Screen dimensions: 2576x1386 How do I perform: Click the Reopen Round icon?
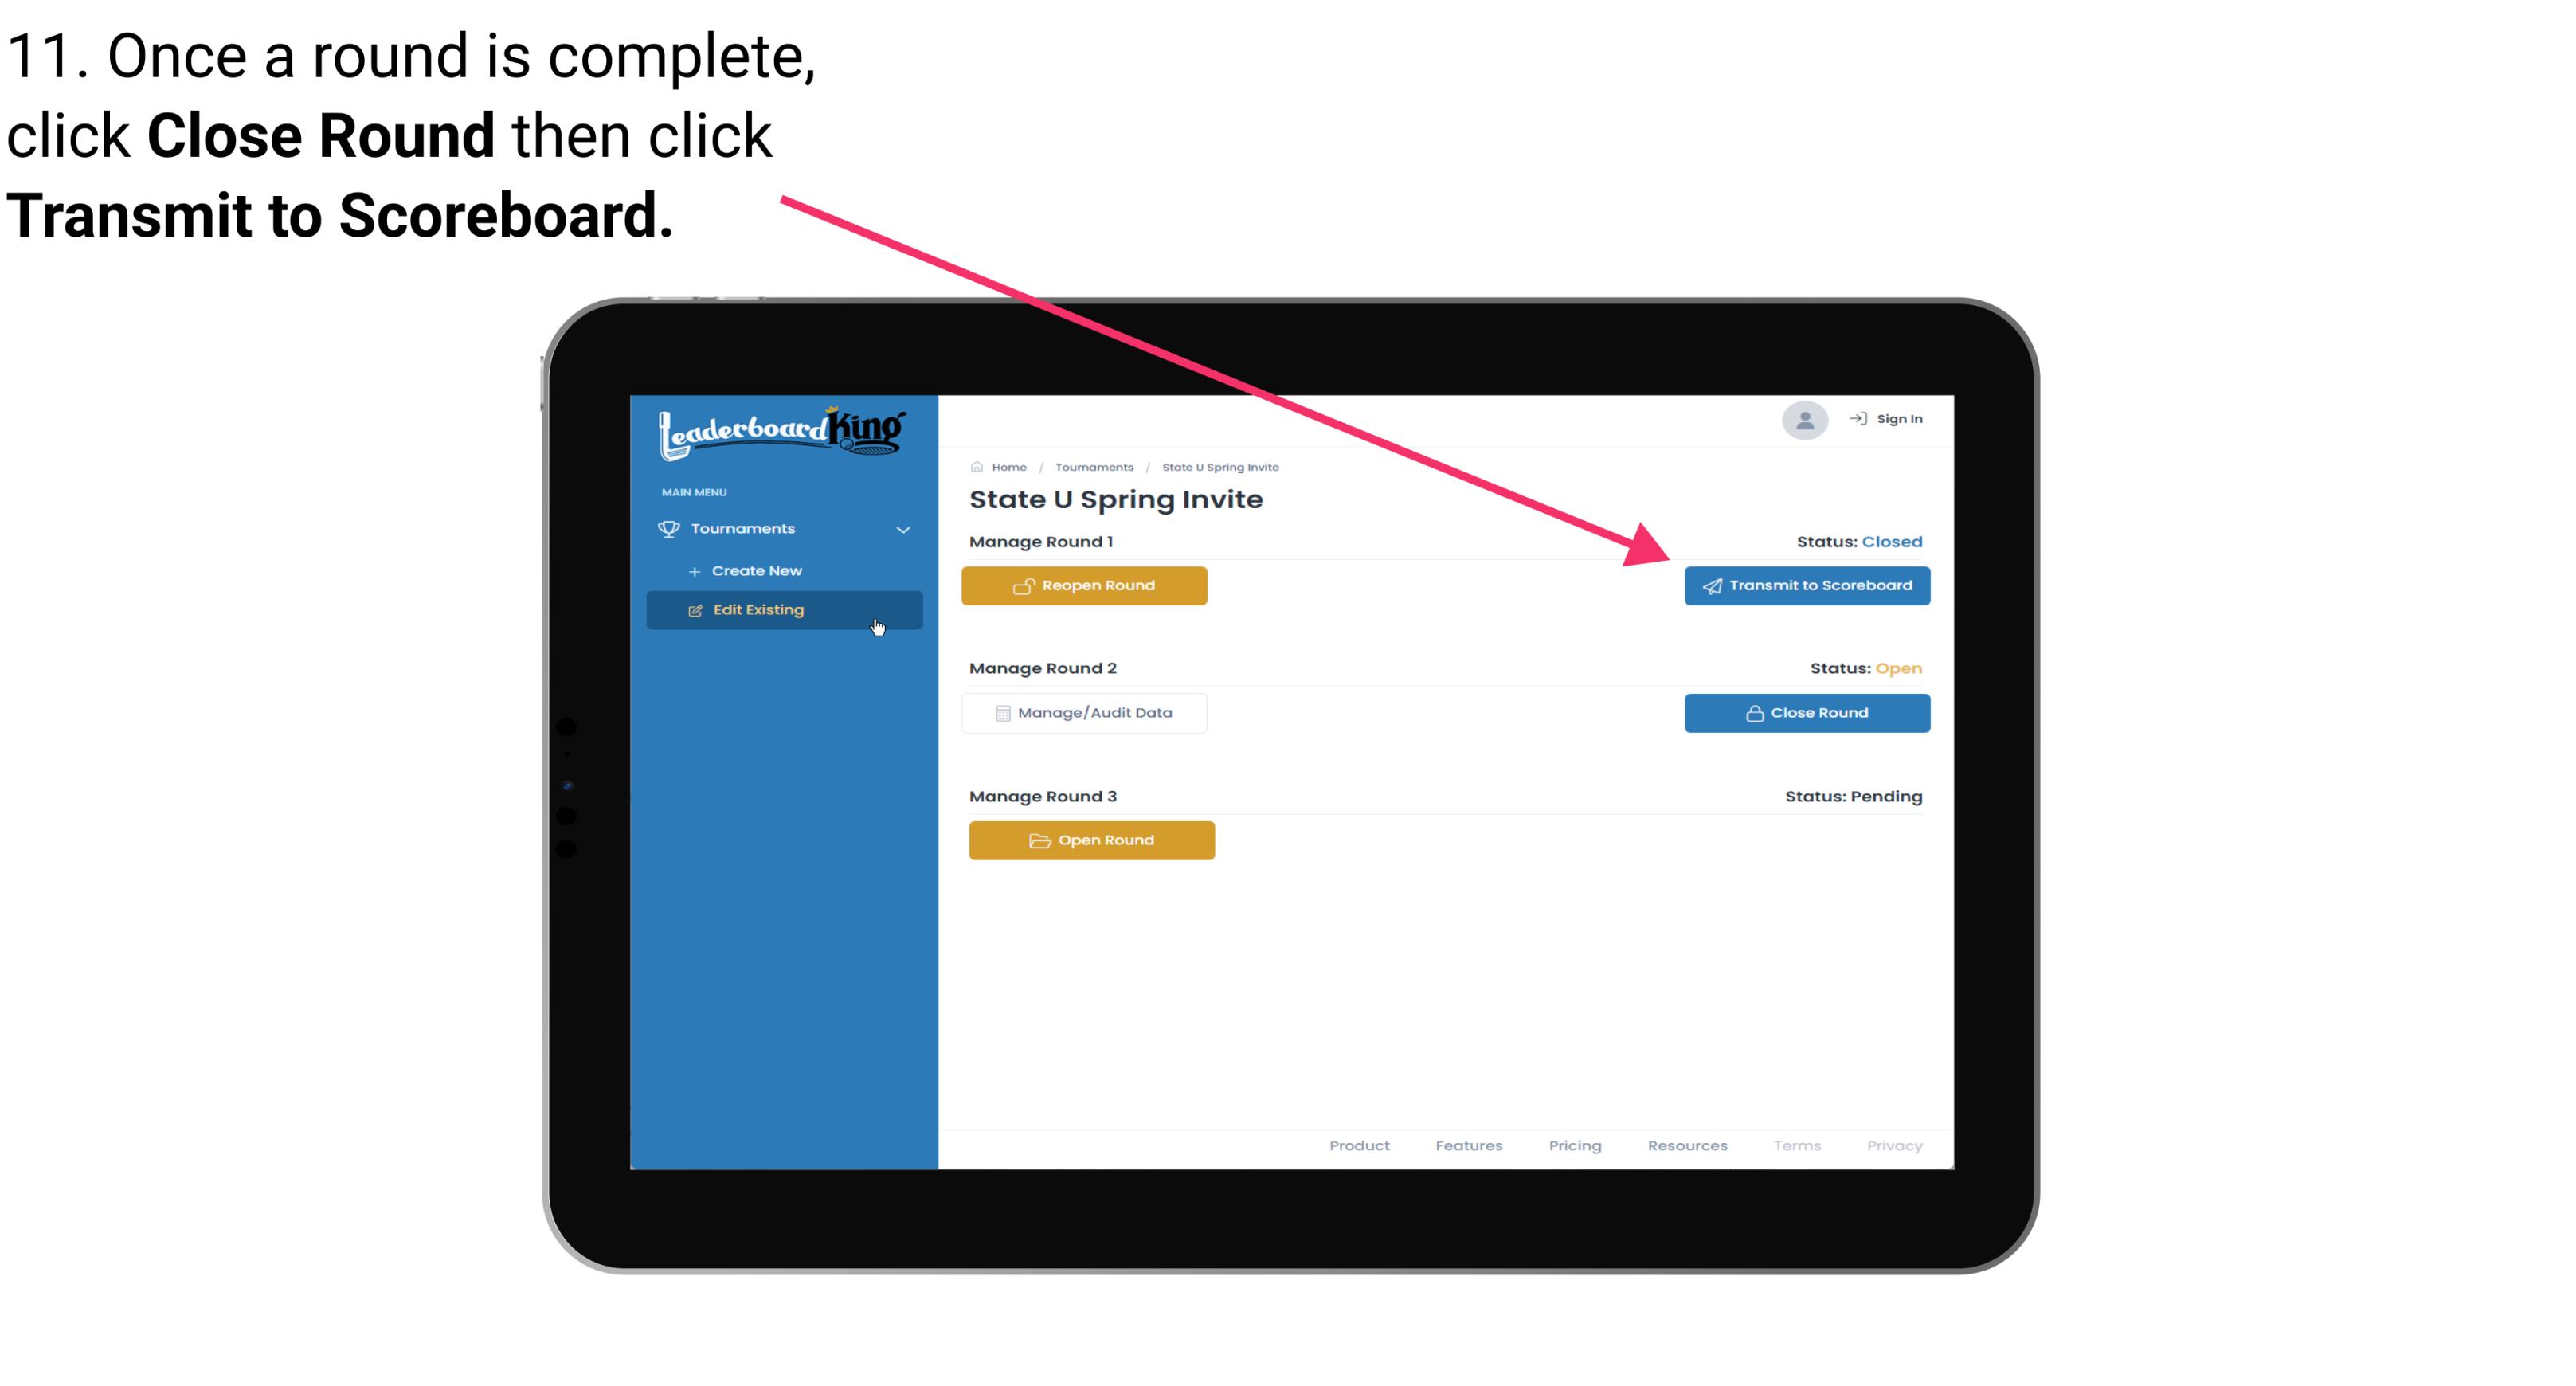(x=1024, y=584)
